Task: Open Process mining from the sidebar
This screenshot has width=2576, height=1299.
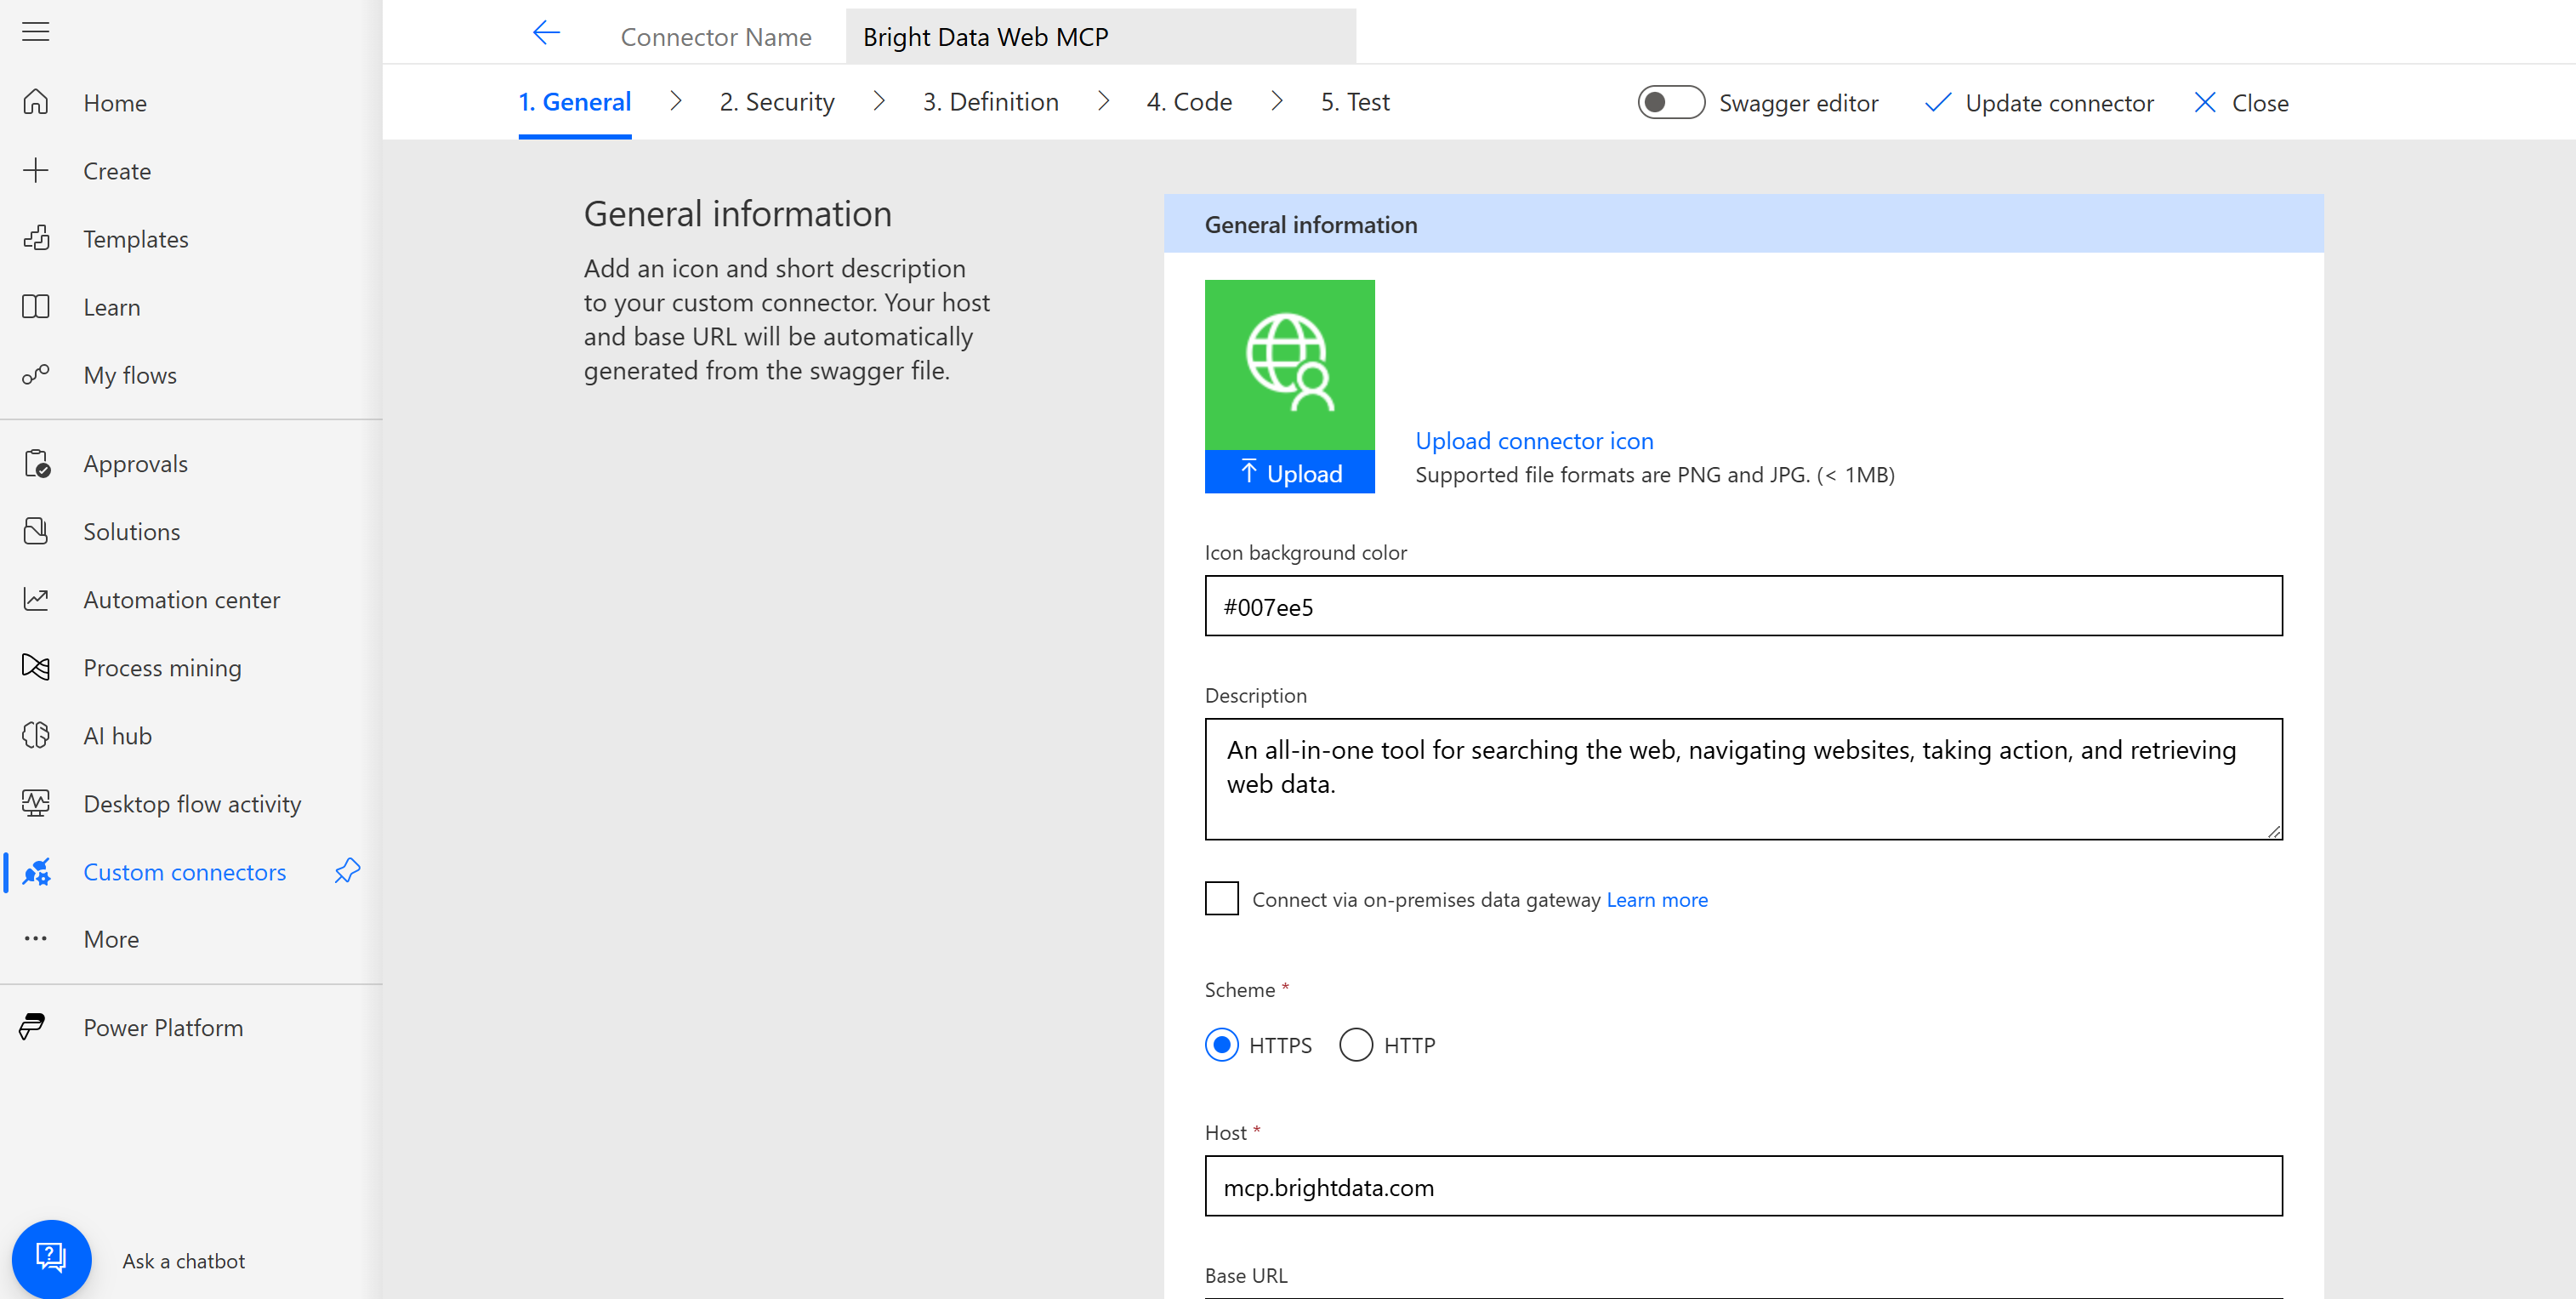Action: (x=162, y=667)
